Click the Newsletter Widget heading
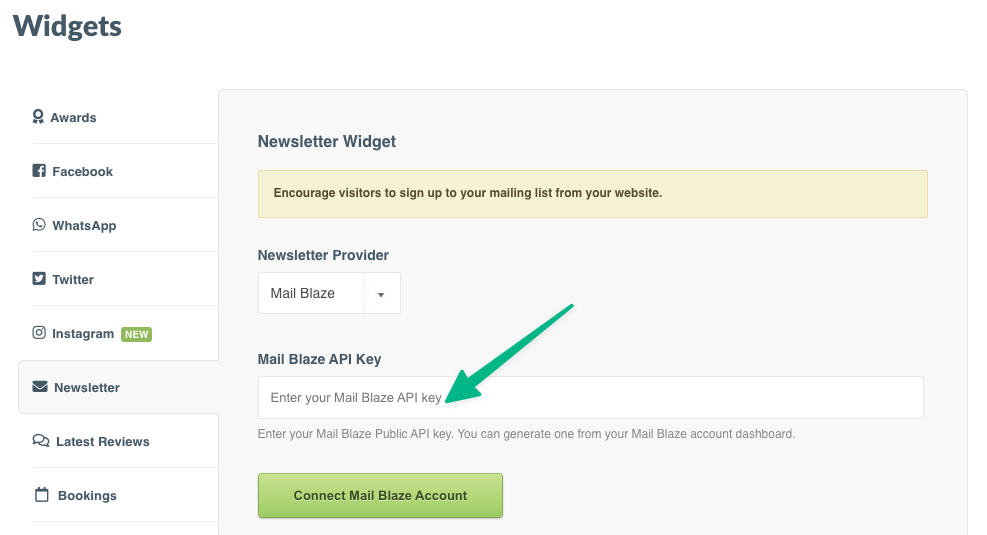 327,142
